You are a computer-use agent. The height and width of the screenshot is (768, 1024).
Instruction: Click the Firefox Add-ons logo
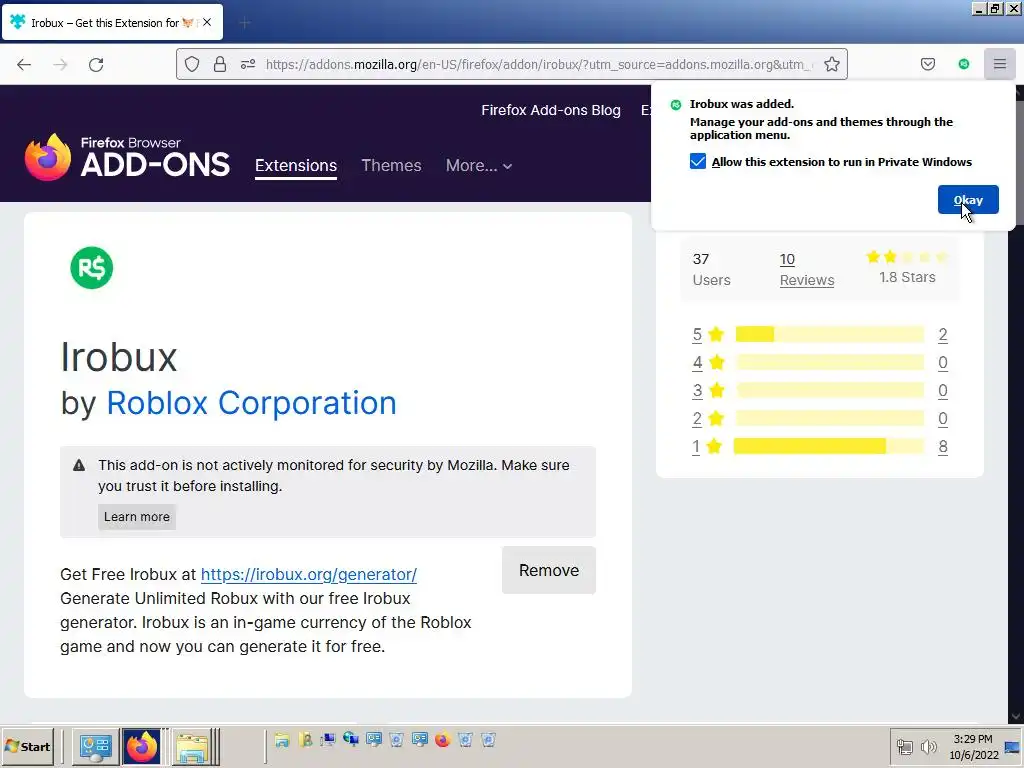(x=127, y=157)
